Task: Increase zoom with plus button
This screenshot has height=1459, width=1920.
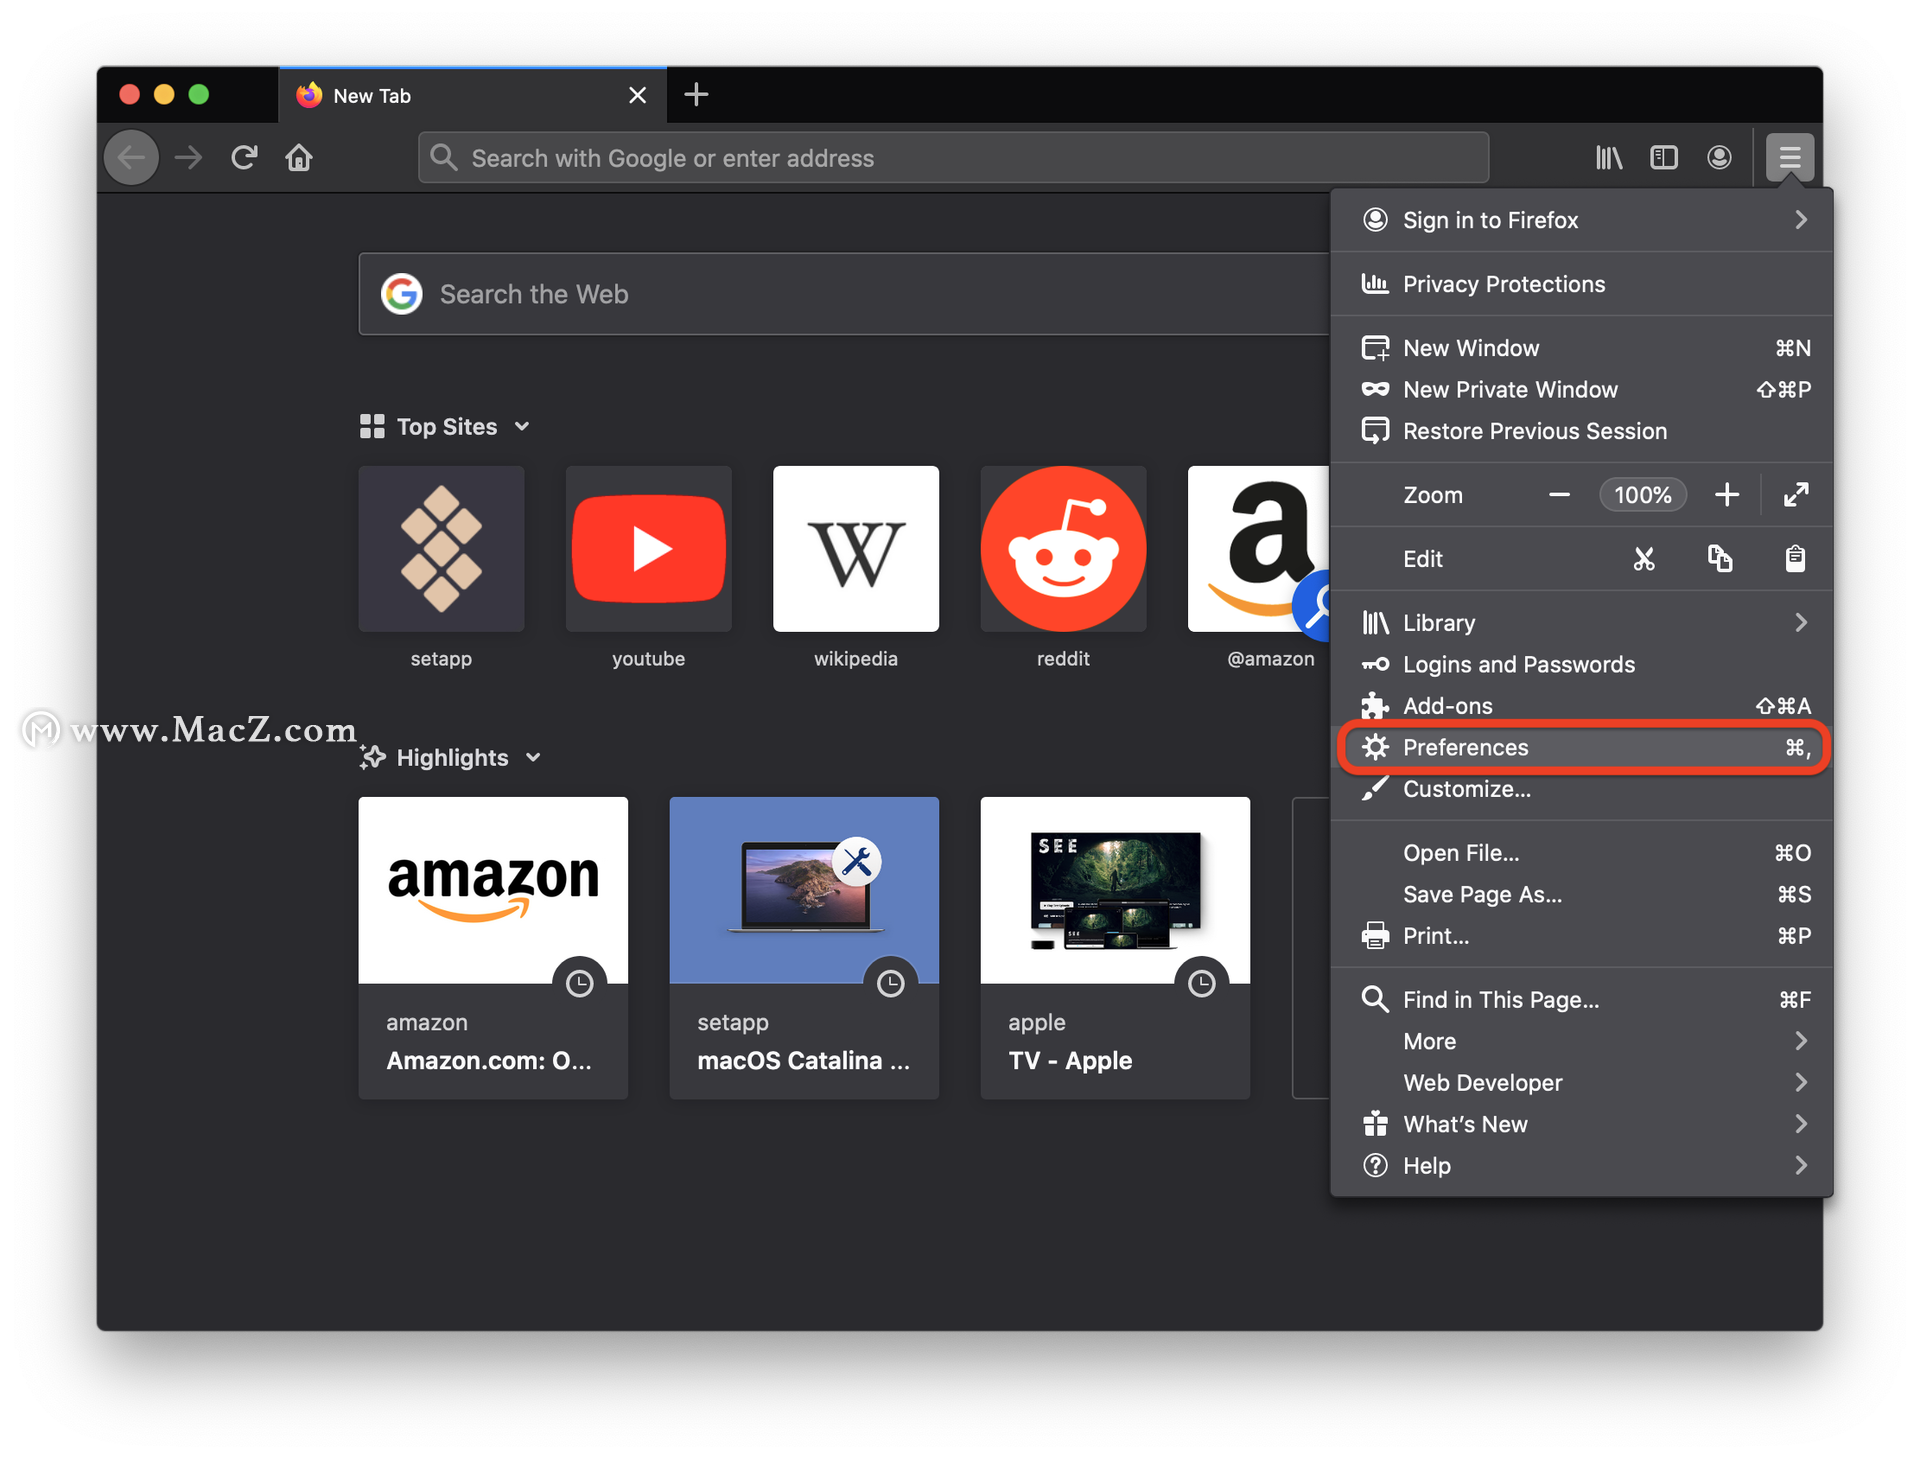Action: [1727, 495]
